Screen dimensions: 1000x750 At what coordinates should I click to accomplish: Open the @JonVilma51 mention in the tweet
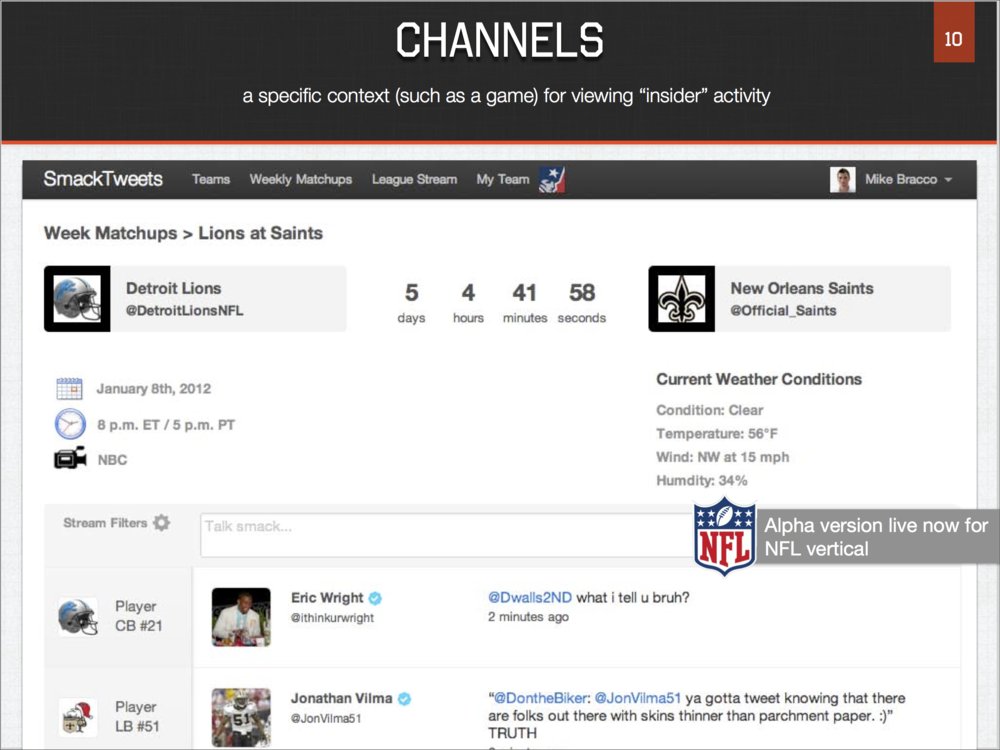click(638, 698)
